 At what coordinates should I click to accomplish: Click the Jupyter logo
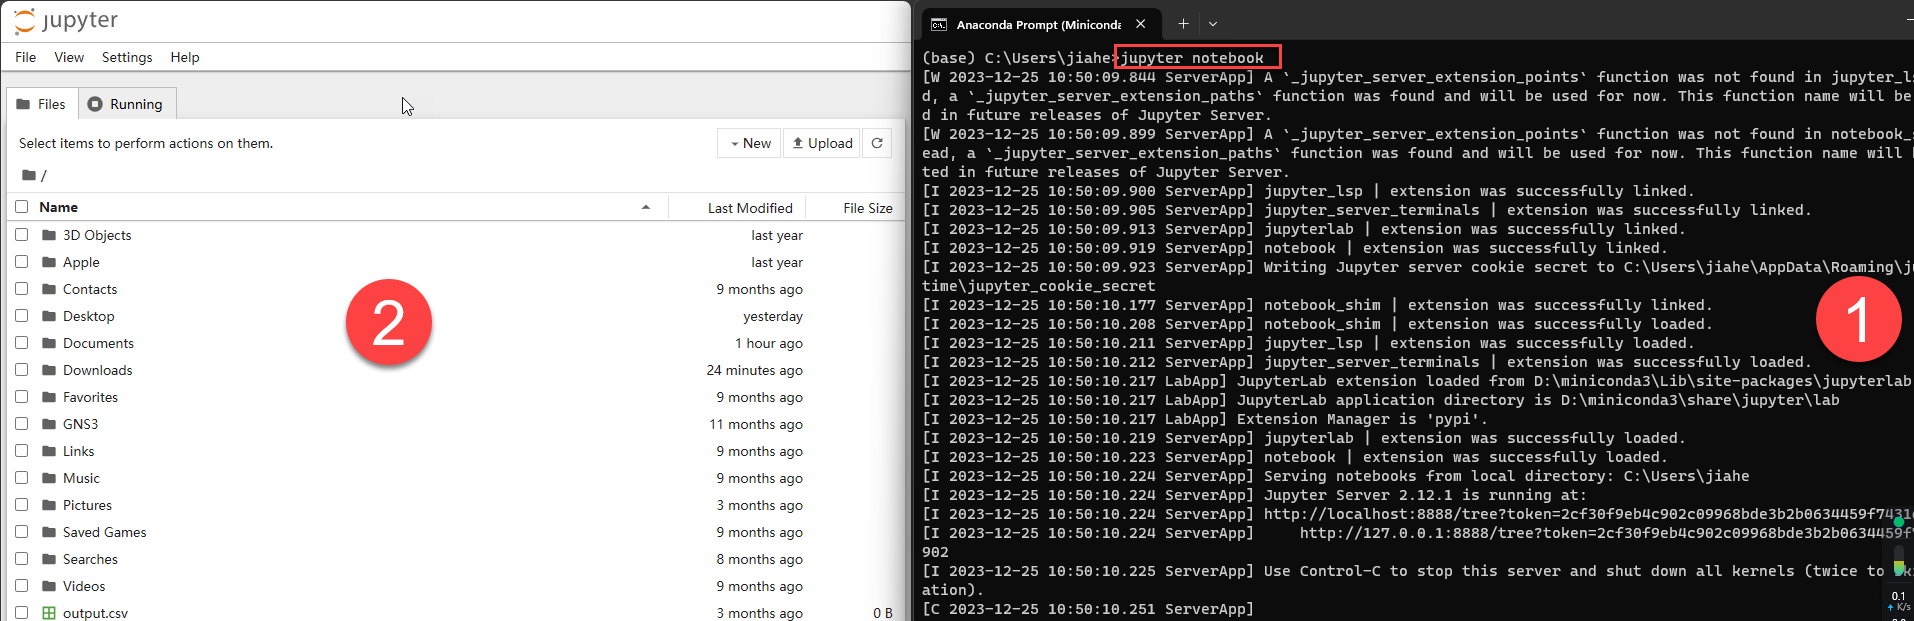point(66,20)
